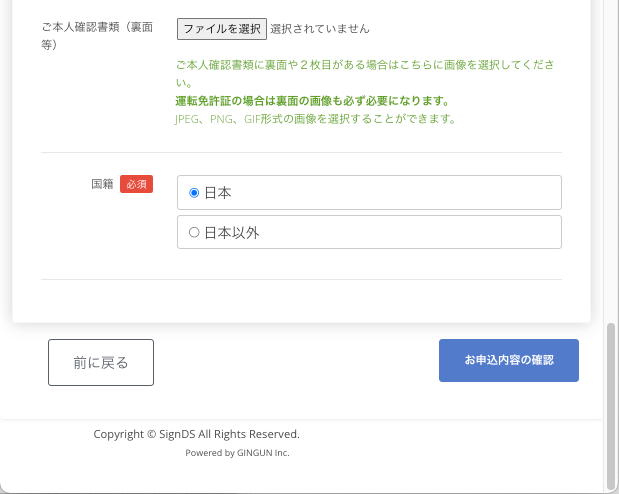This screenshot has height=494, width=619.
Task: Click the bold green 運転免許証 notice
Action: pyautogui.click(x=311, y=101)
